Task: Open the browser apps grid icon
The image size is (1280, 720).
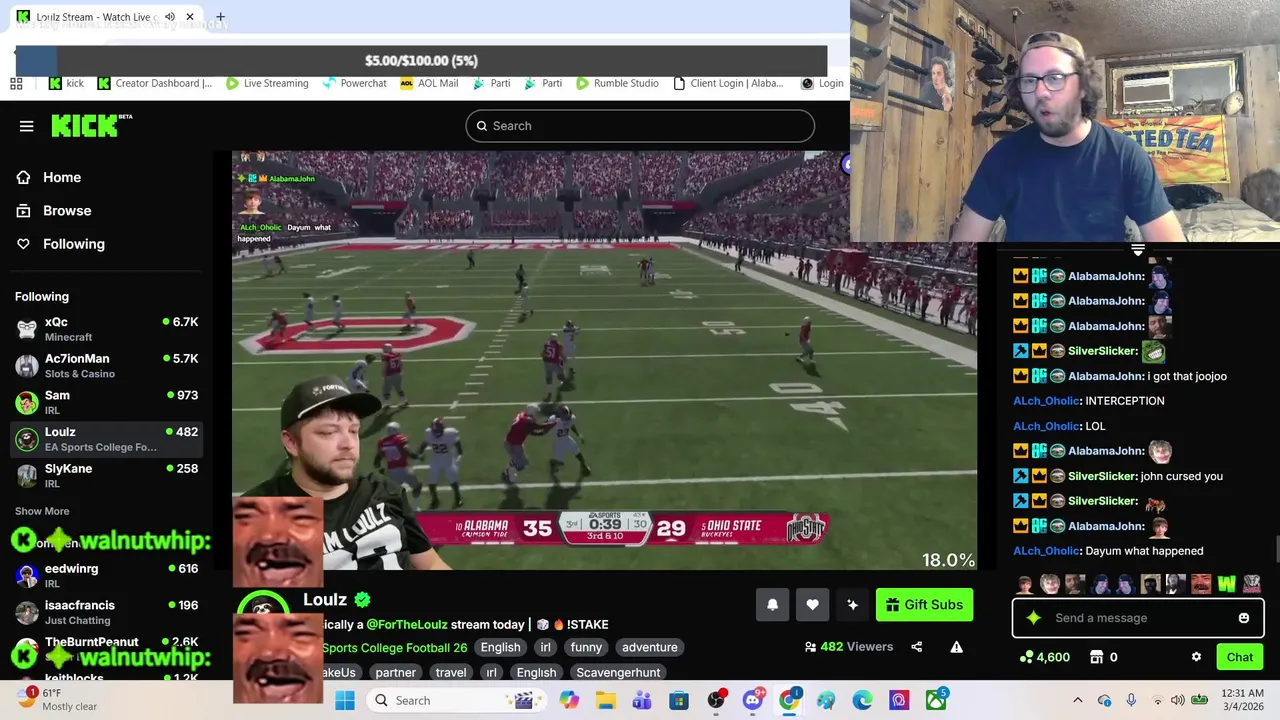Action: pyautogui.click(x=16, y=83)
